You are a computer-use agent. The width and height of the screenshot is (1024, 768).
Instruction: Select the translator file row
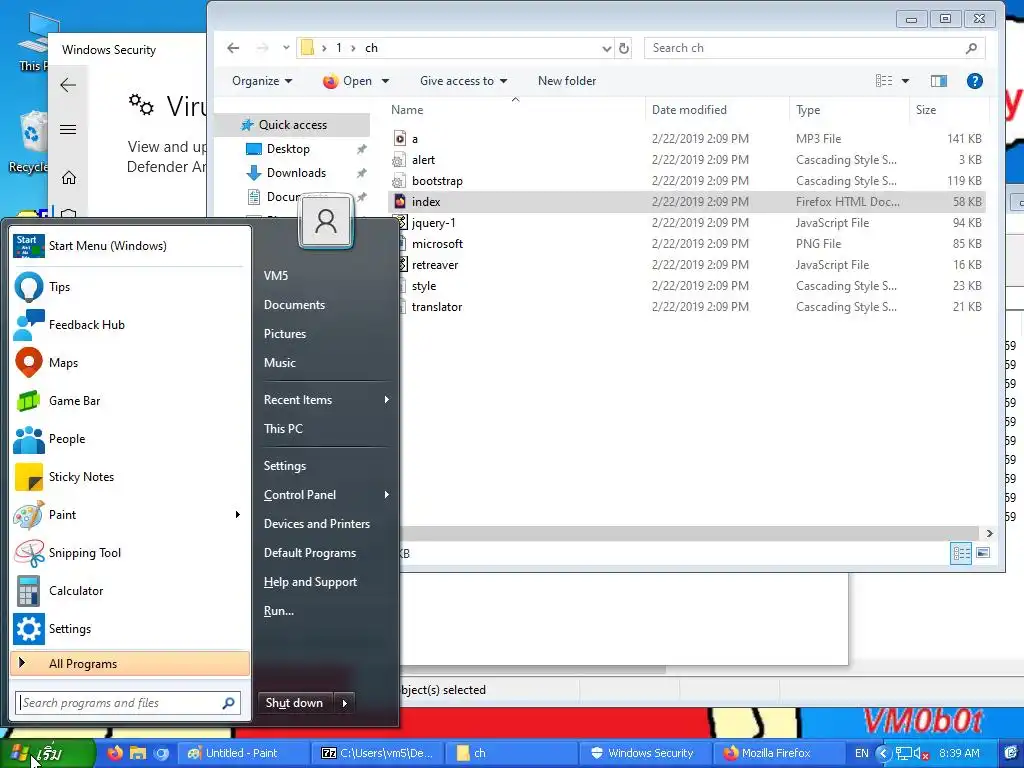click(x=686, y=307)
